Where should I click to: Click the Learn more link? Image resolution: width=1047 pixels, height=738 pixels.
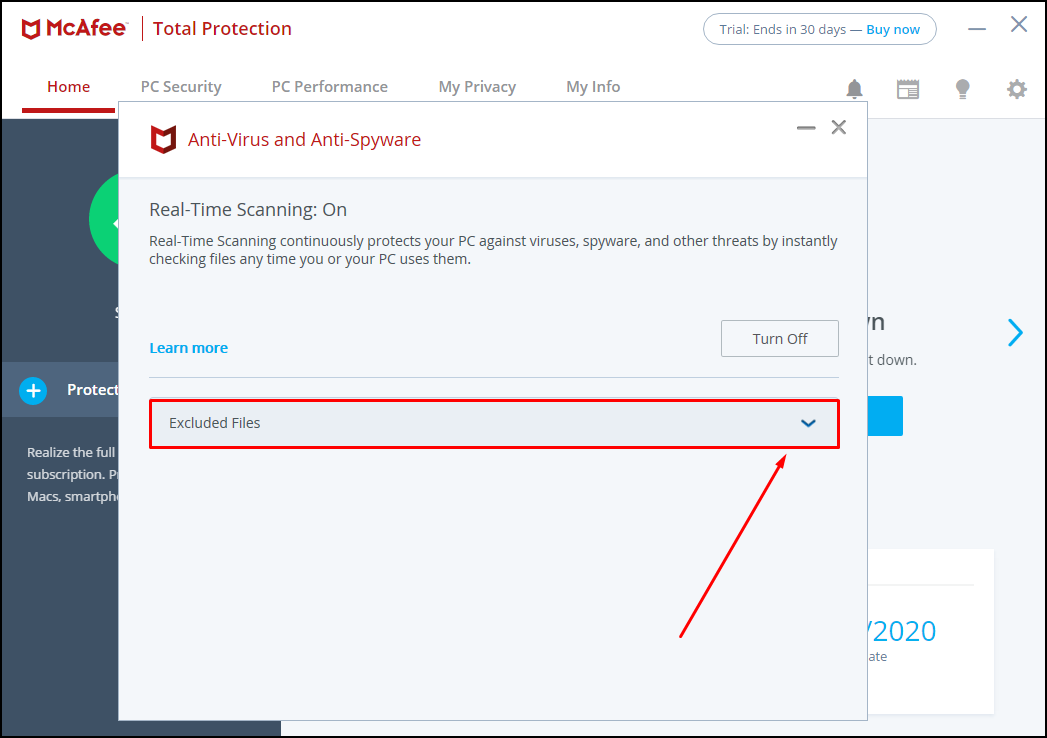coord(188,347)
